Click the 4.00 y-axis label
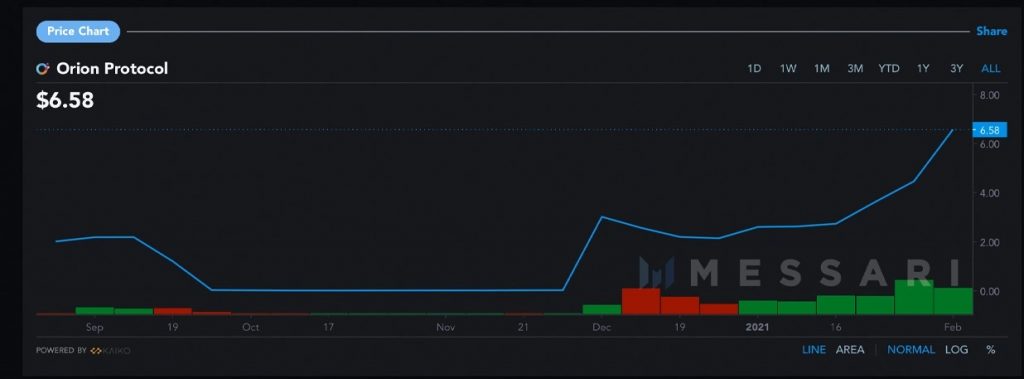 coord(989,193)
